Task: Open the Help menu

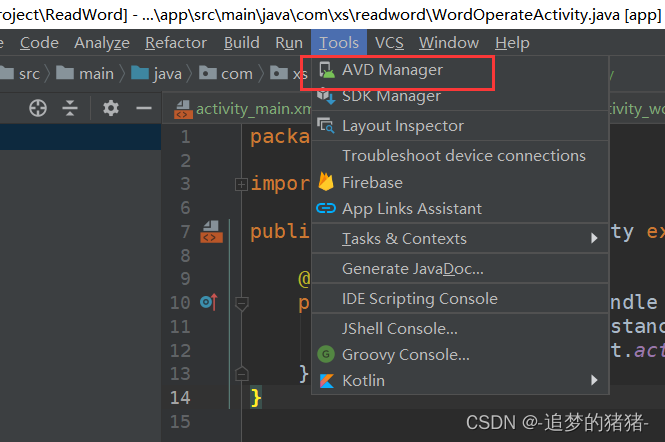Action: pyautogui.click(x=512, y=43)
